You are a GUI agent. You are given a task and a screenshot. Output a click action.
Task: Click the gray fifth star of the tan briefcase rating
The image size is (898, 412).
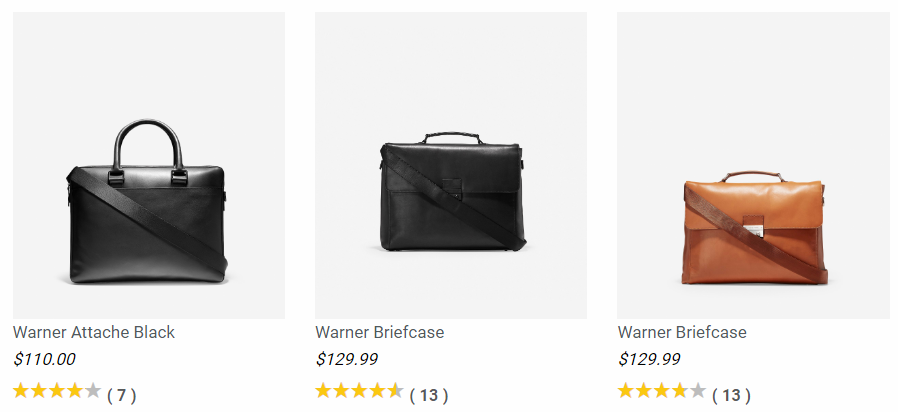pos(698,391)
